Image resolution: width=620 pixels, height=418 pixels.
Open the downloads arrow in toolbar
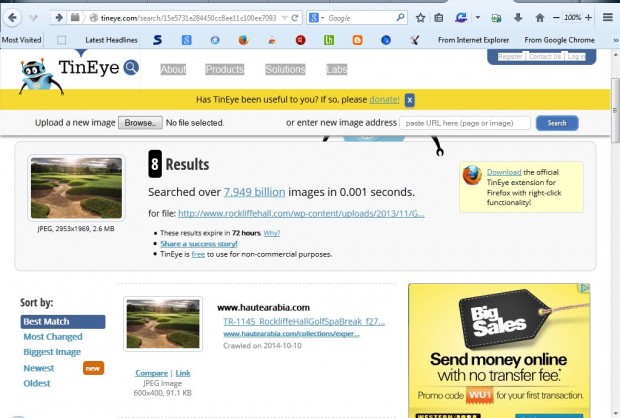(x=517, y=18)
